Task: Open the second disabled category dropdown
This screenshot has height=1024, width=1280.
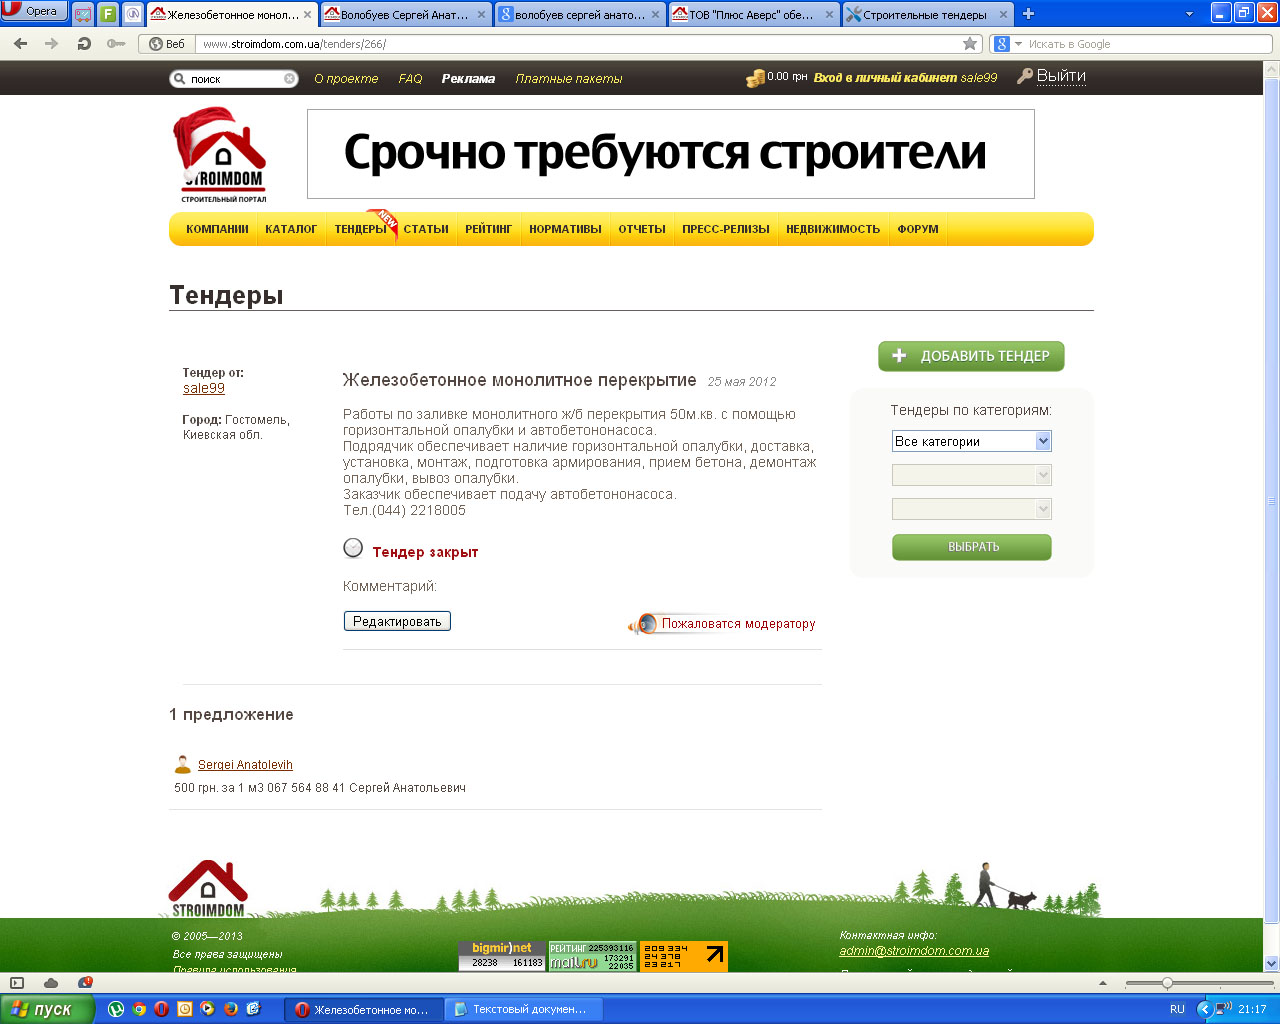Action: click(971, 475)
